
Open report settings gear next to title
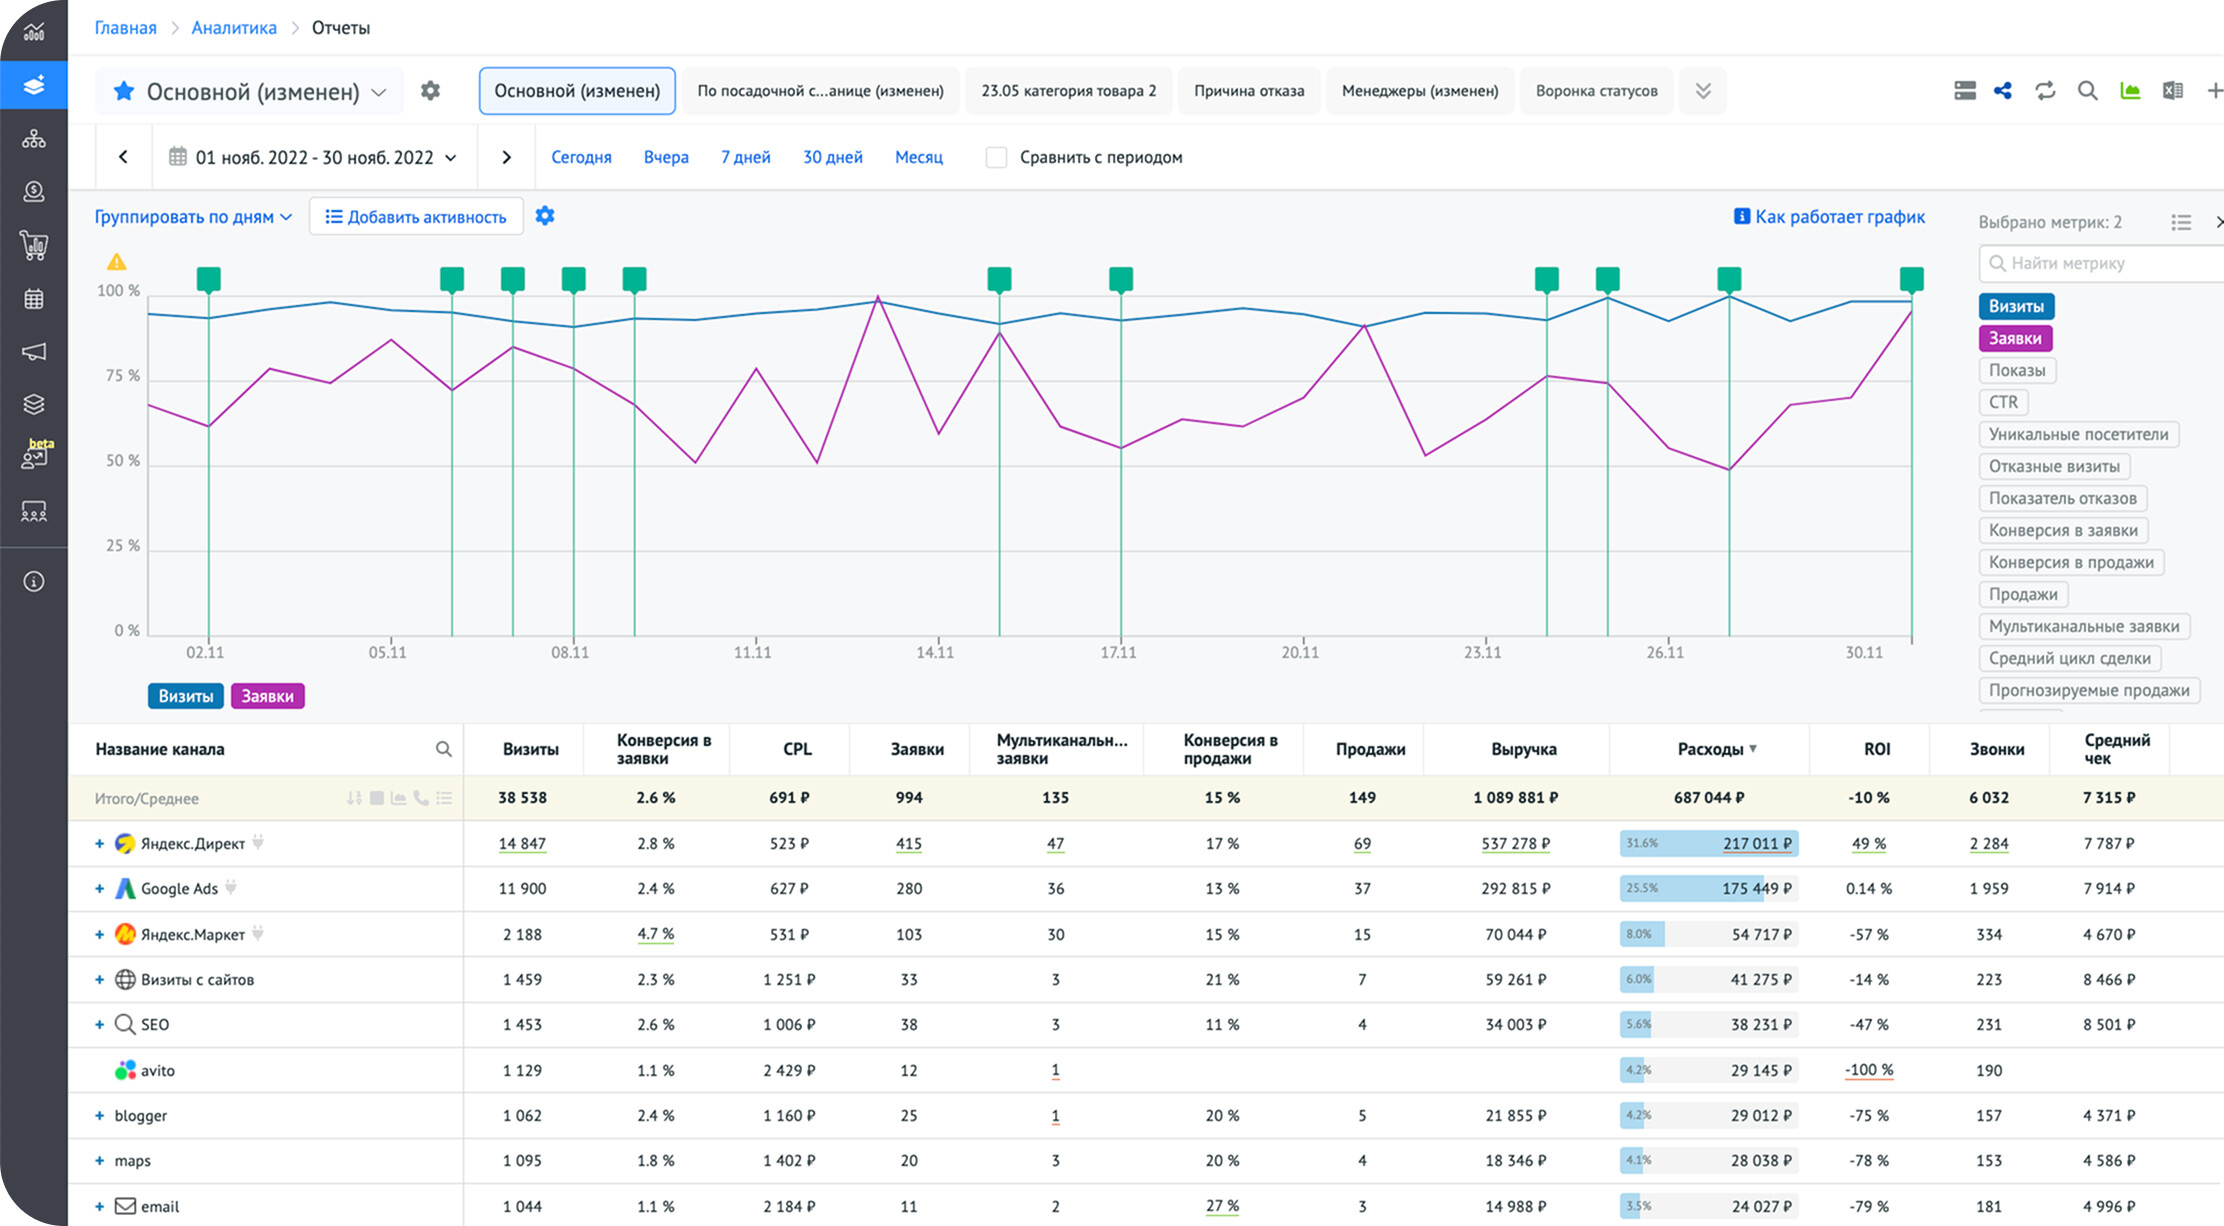[430, 91]
